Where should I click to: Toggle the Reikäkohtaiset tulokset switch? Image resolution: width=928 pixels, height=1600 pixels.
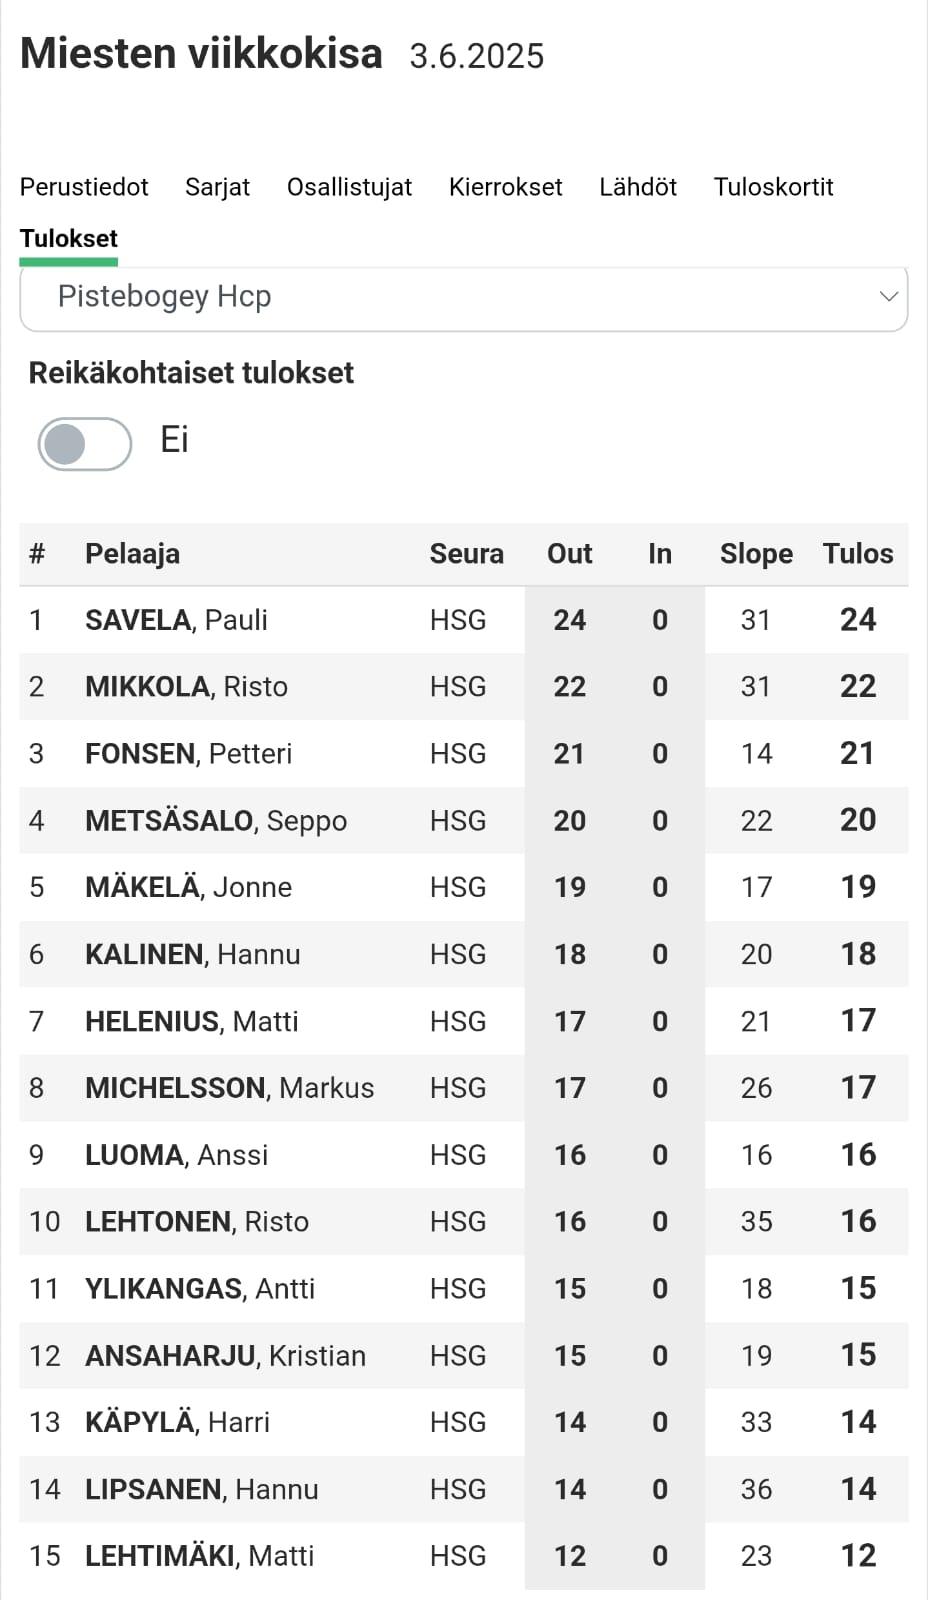click(85, 444)
